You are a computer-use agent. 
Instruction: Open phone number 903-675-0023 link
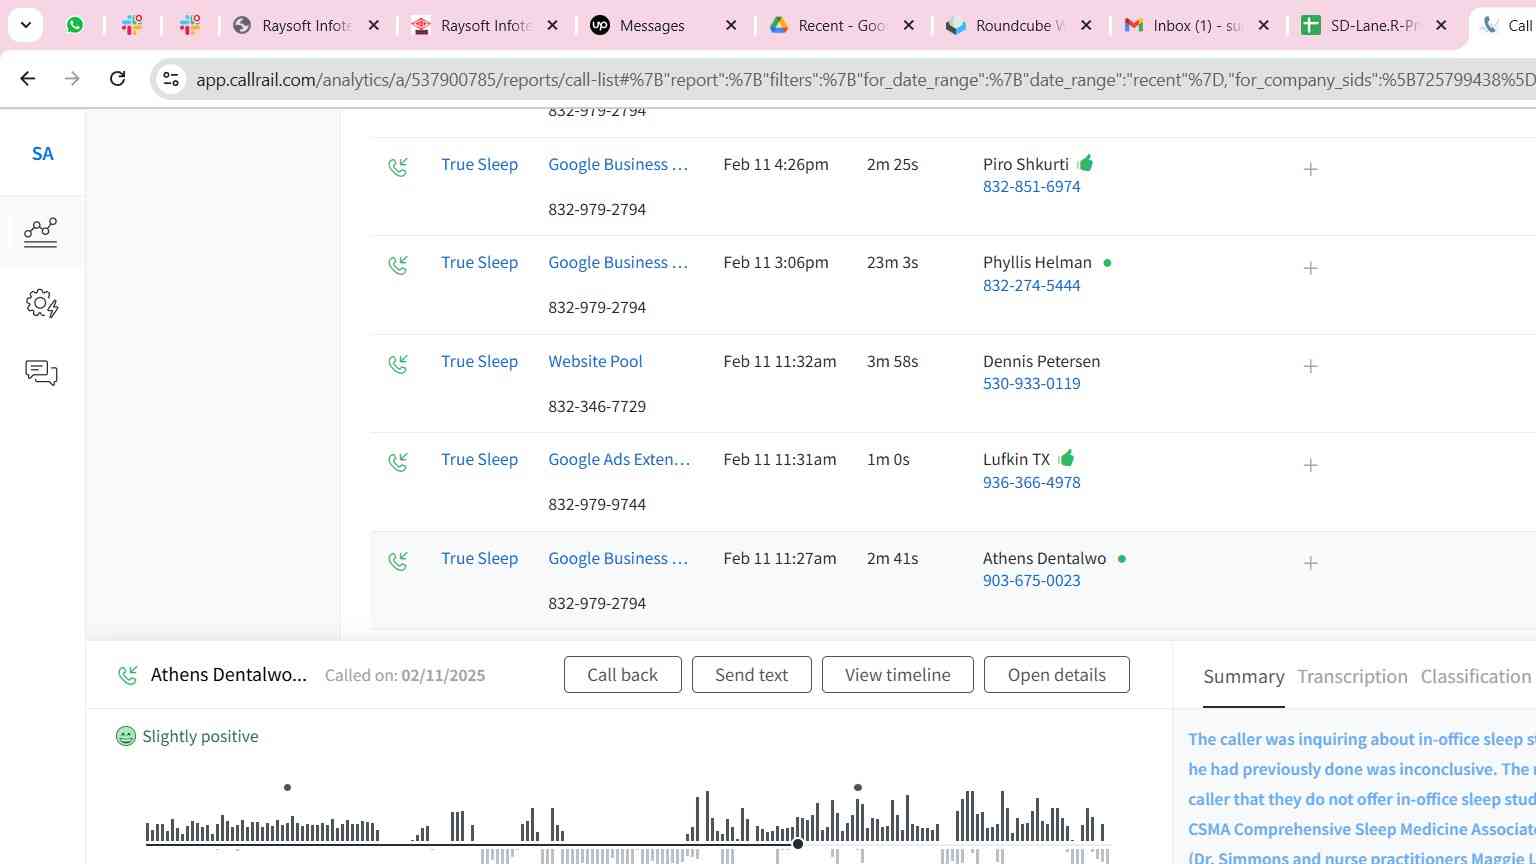point(1031,581)
